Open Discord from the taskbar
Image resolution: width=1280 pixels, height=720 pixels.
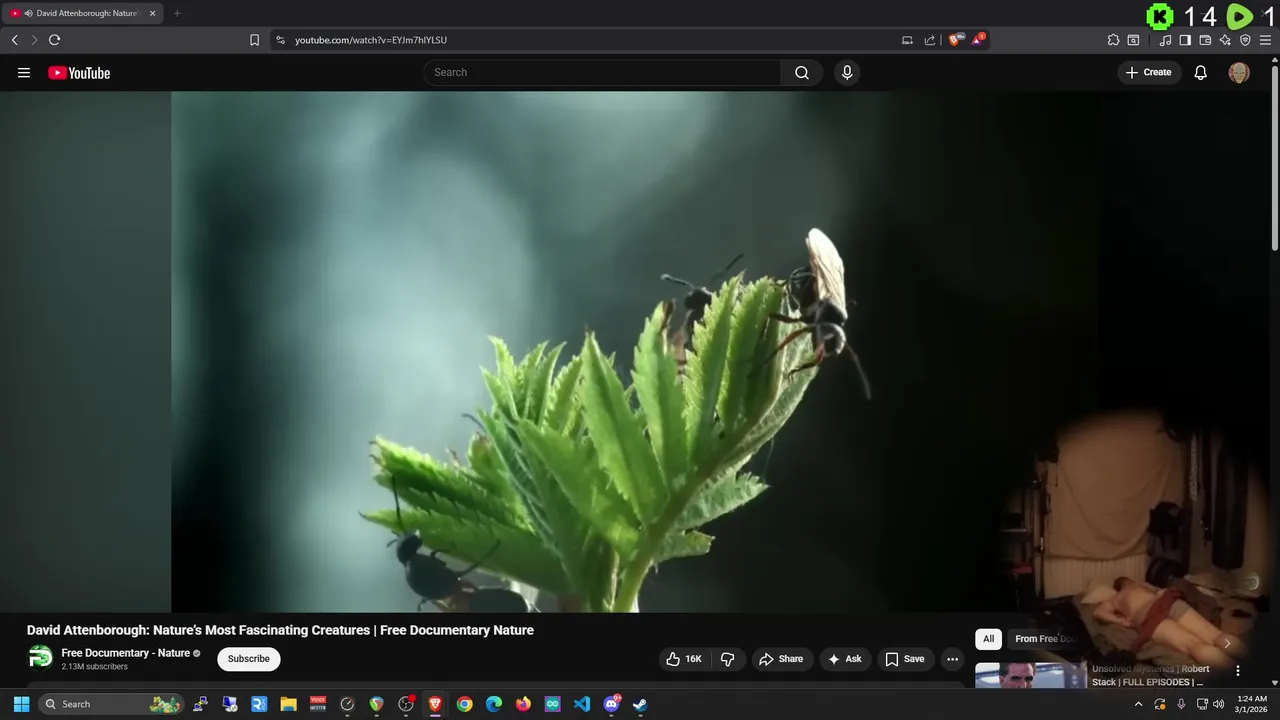[611, 704]
